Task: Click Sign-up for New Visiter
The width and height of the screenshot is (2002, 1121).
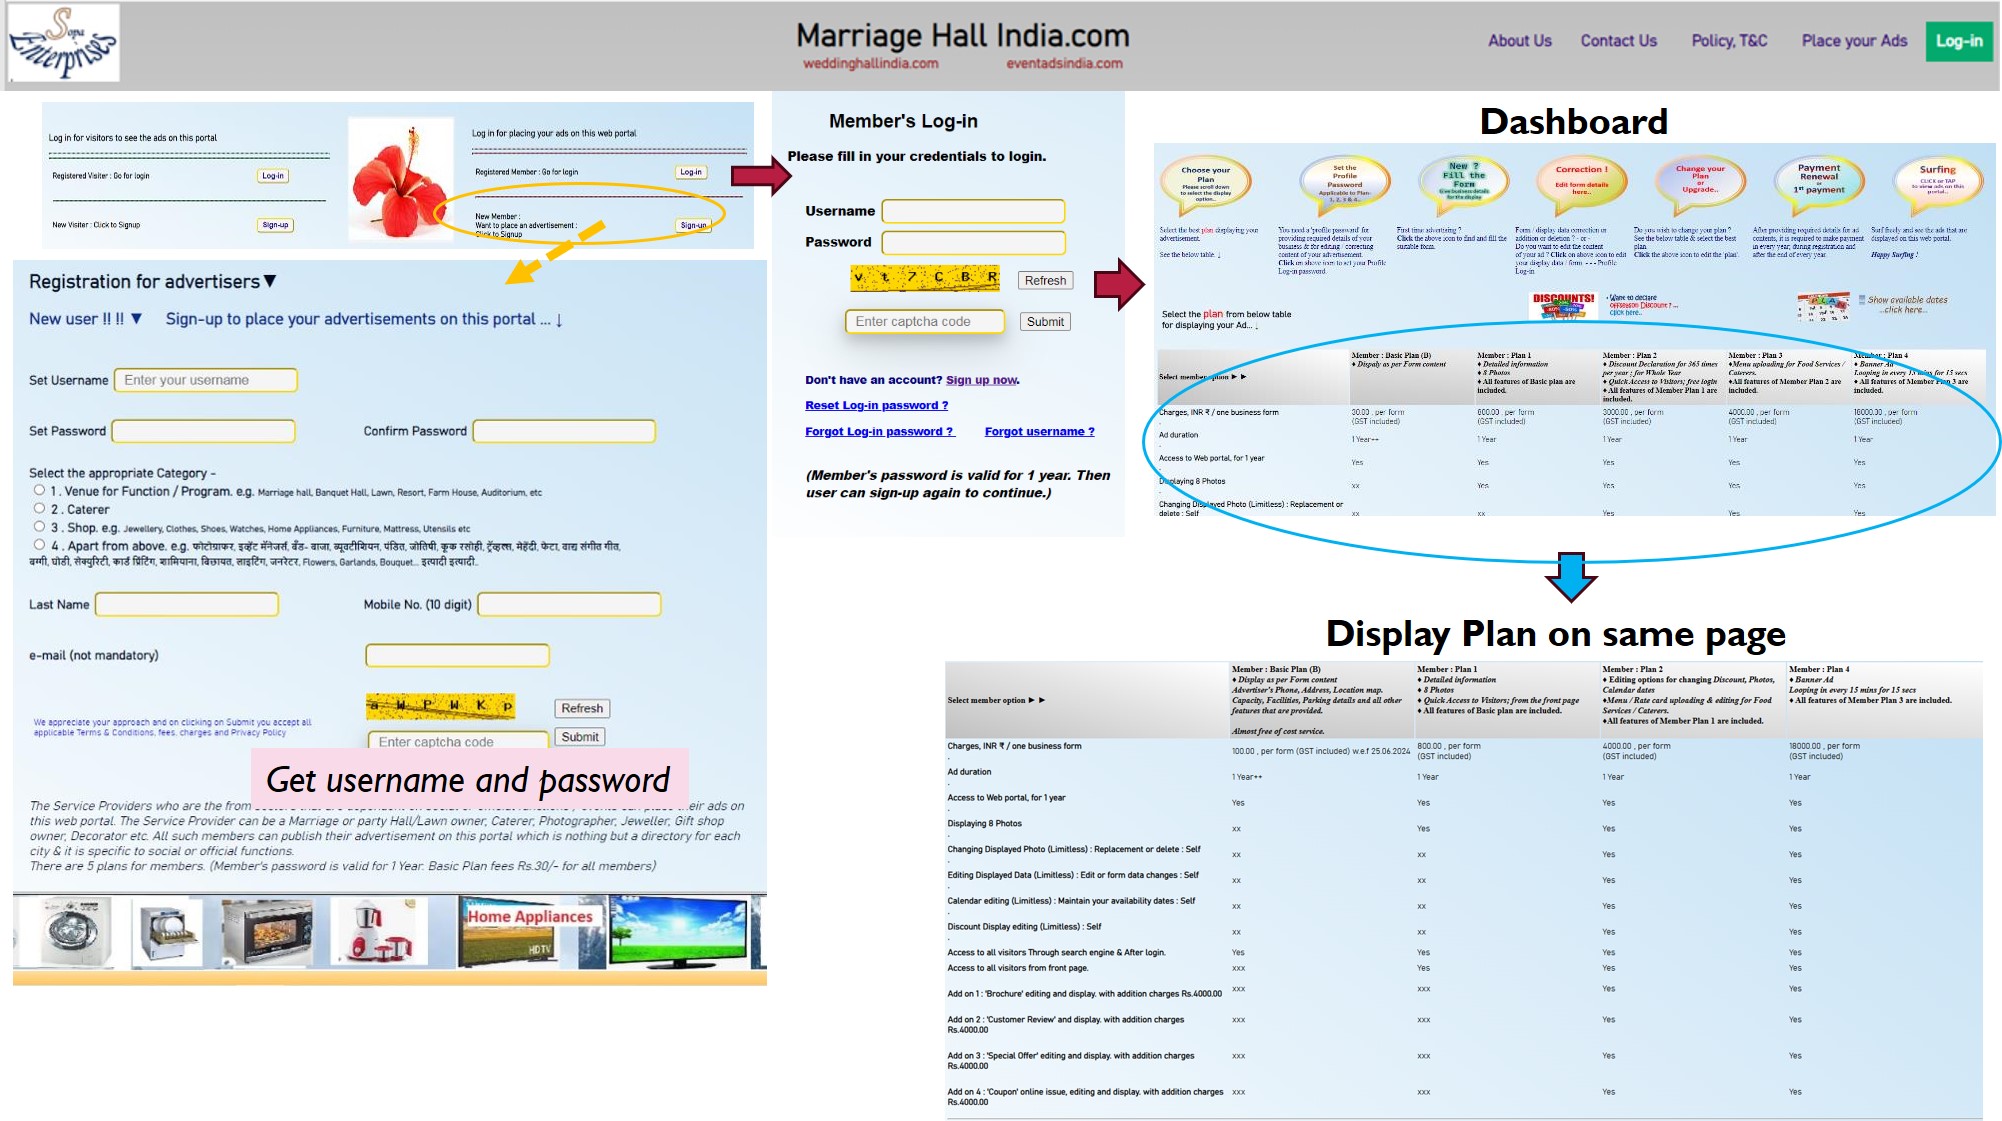Action: [x=275, y=225]
